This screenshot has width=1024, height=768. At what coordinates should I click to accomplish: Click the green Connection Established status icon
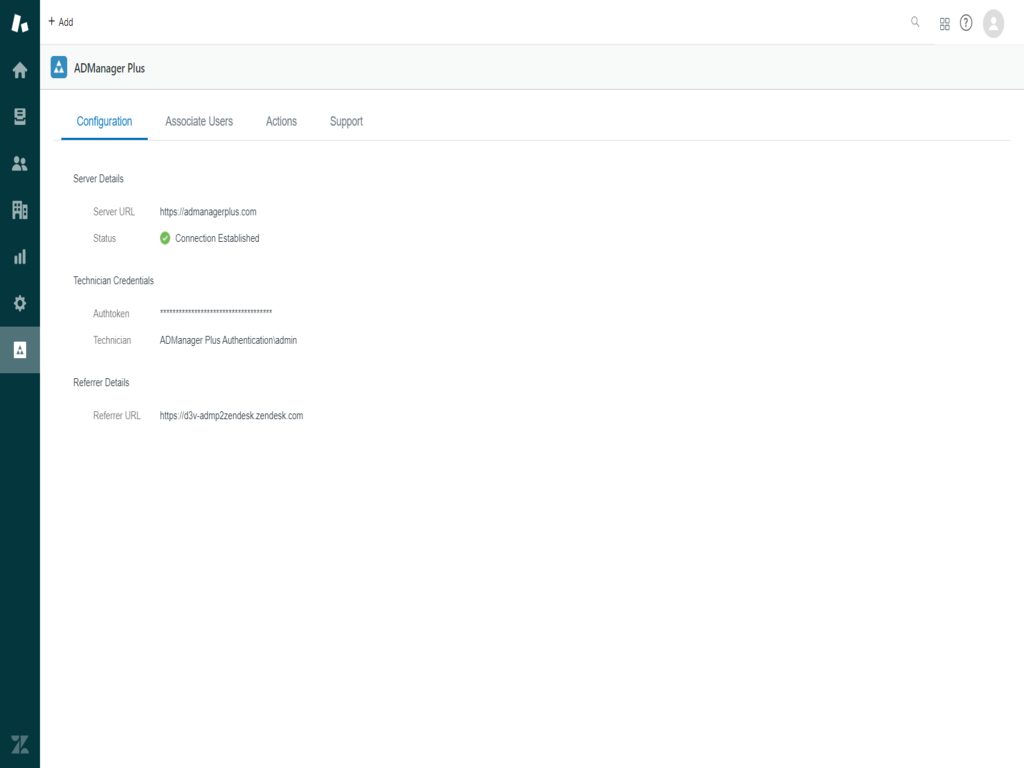coord(166,238)
